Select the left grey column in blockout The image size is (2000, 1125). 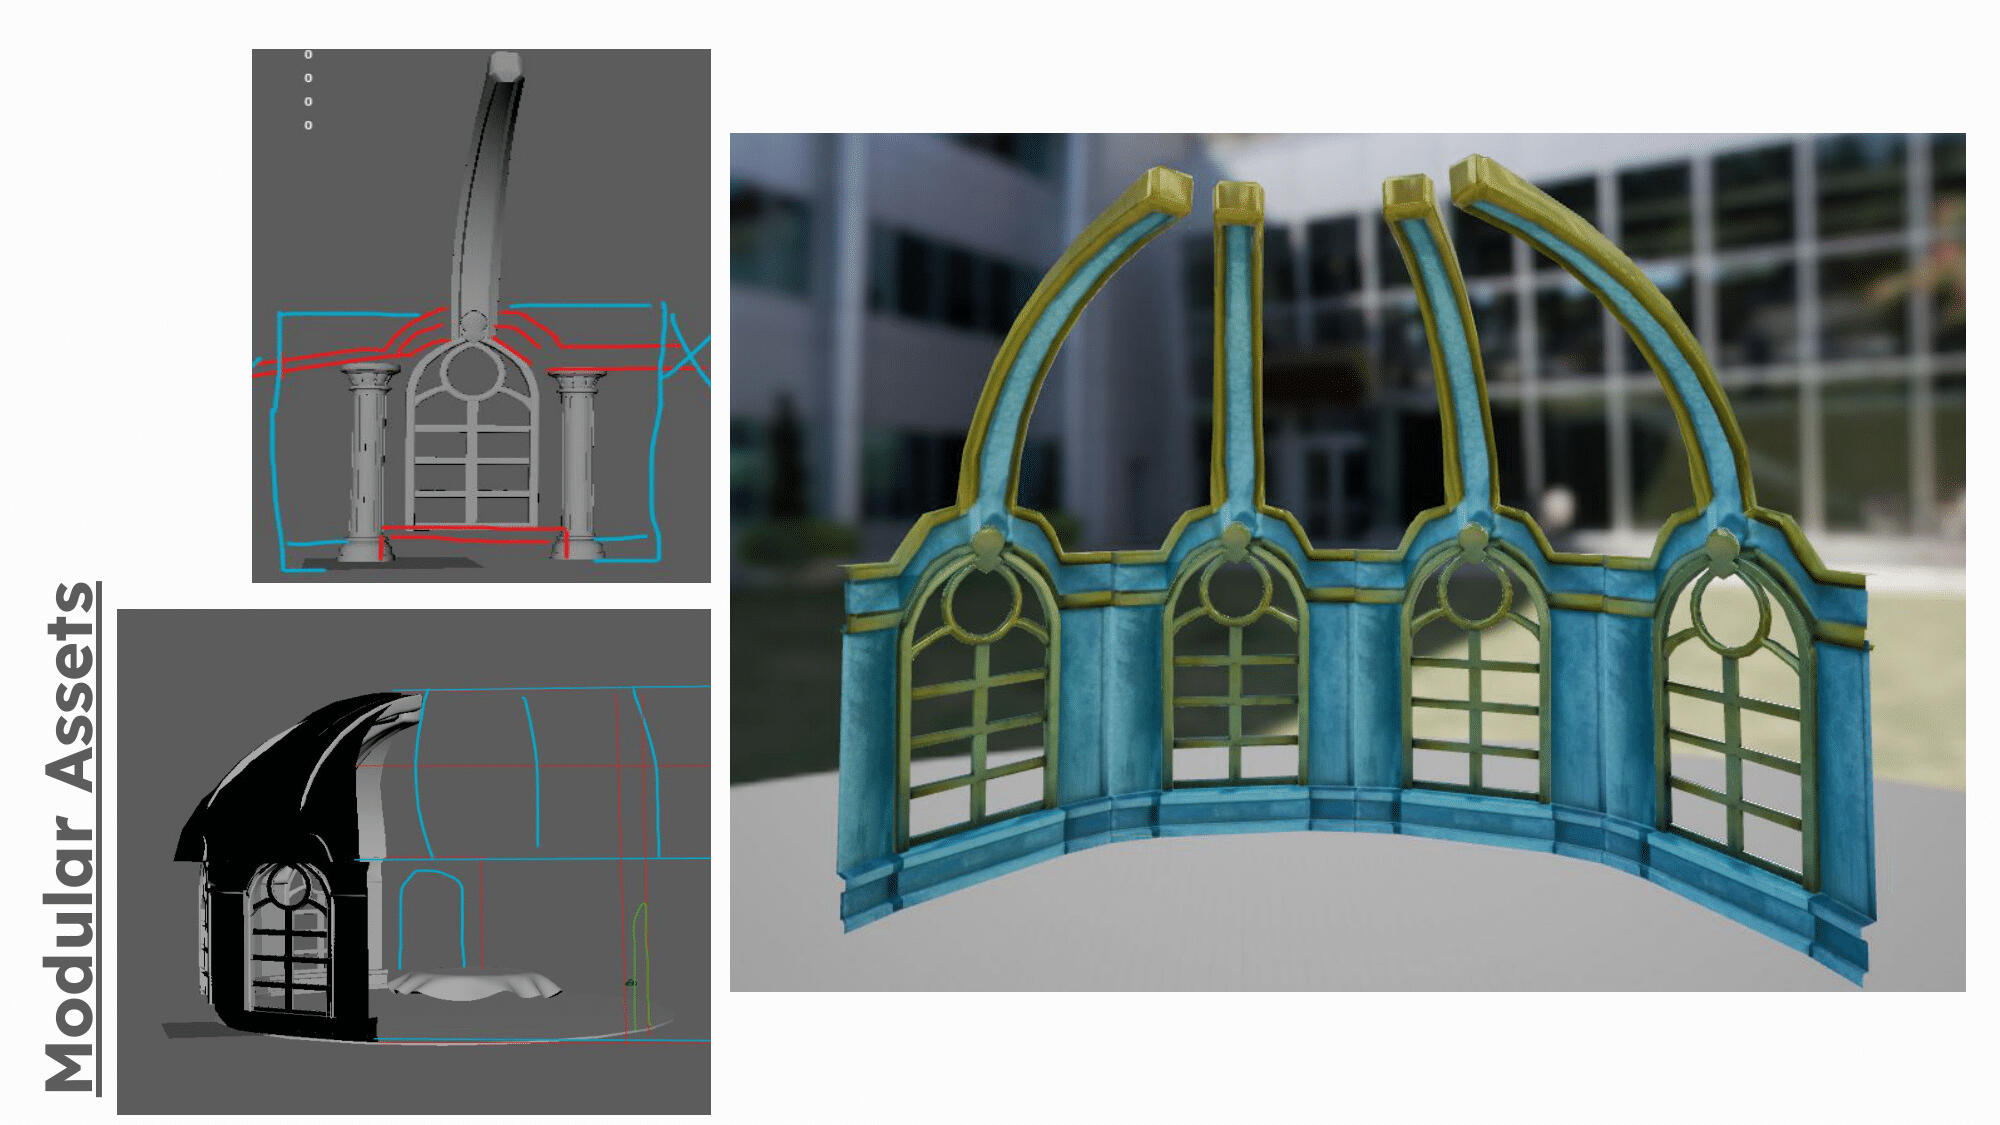tap(367, 462)
